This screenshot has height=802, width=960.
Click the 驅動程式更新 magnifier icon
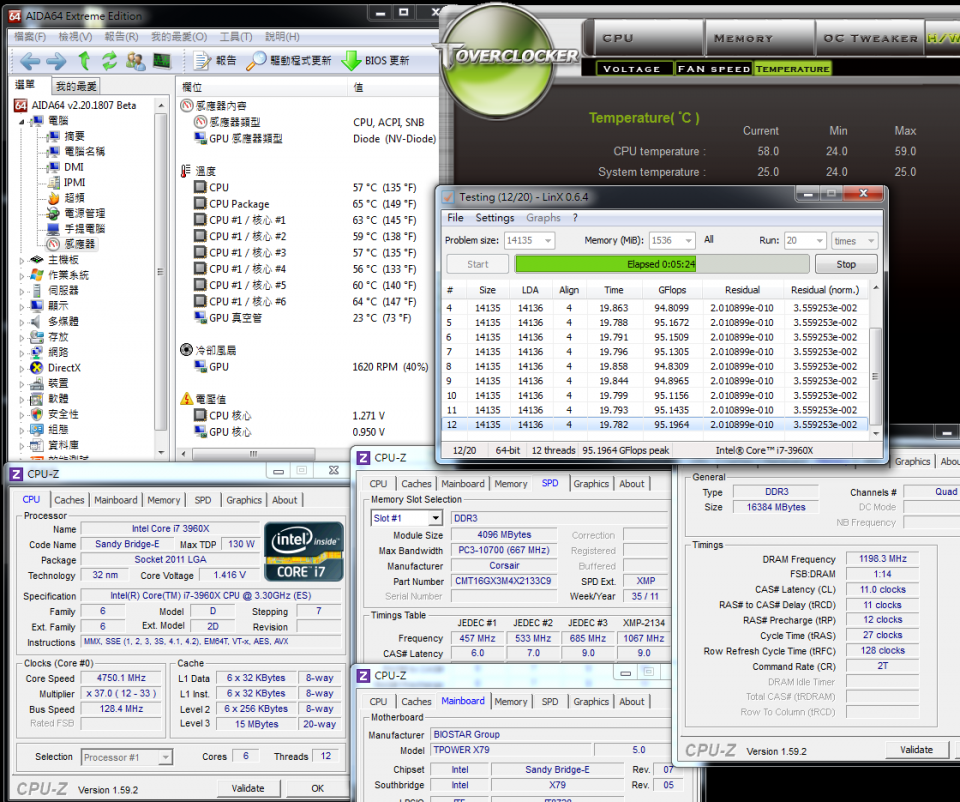tap(257, 61)
